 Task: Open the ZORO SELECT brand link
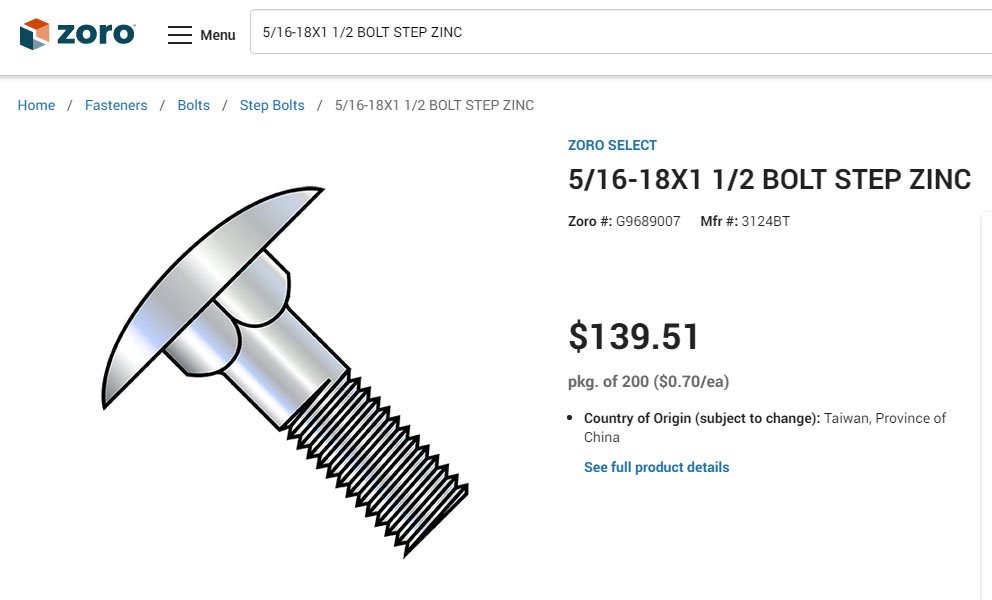pos(612,145)
